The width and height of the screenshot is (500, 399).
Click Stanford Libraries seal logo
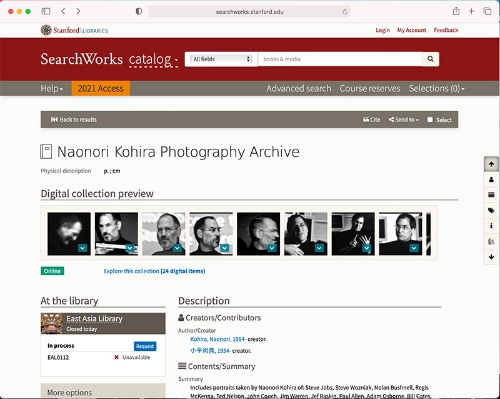[x=46, y=30]
